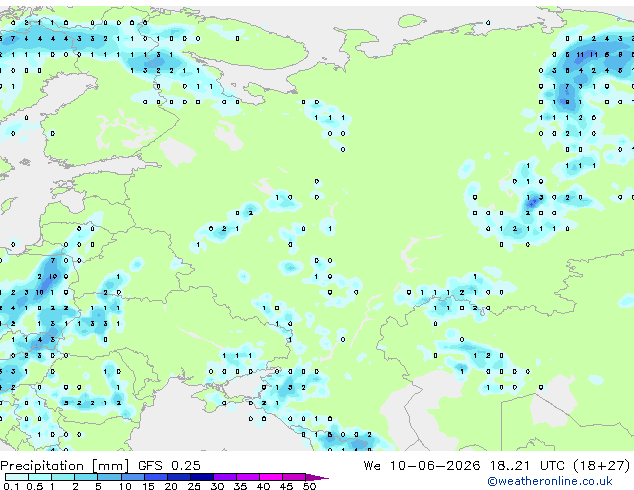This screenshot has height=490, width=634.
Task: Pick the legend swatch between 25 and 30
Action: 201,477
